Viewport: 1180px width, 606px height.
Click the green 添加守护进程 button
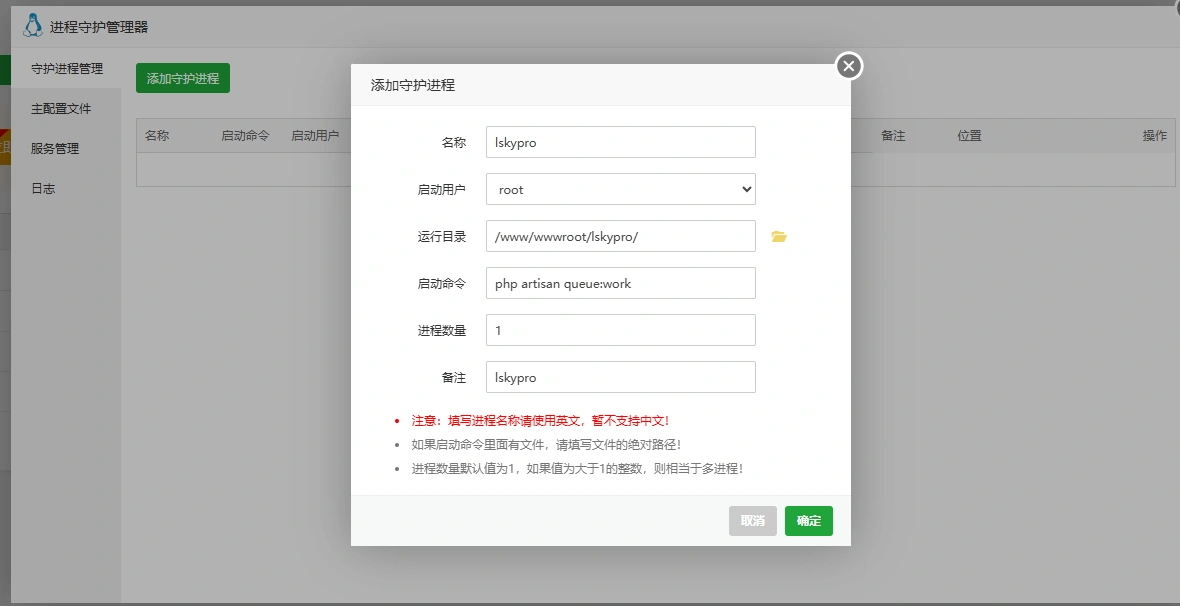pos(183,78)
